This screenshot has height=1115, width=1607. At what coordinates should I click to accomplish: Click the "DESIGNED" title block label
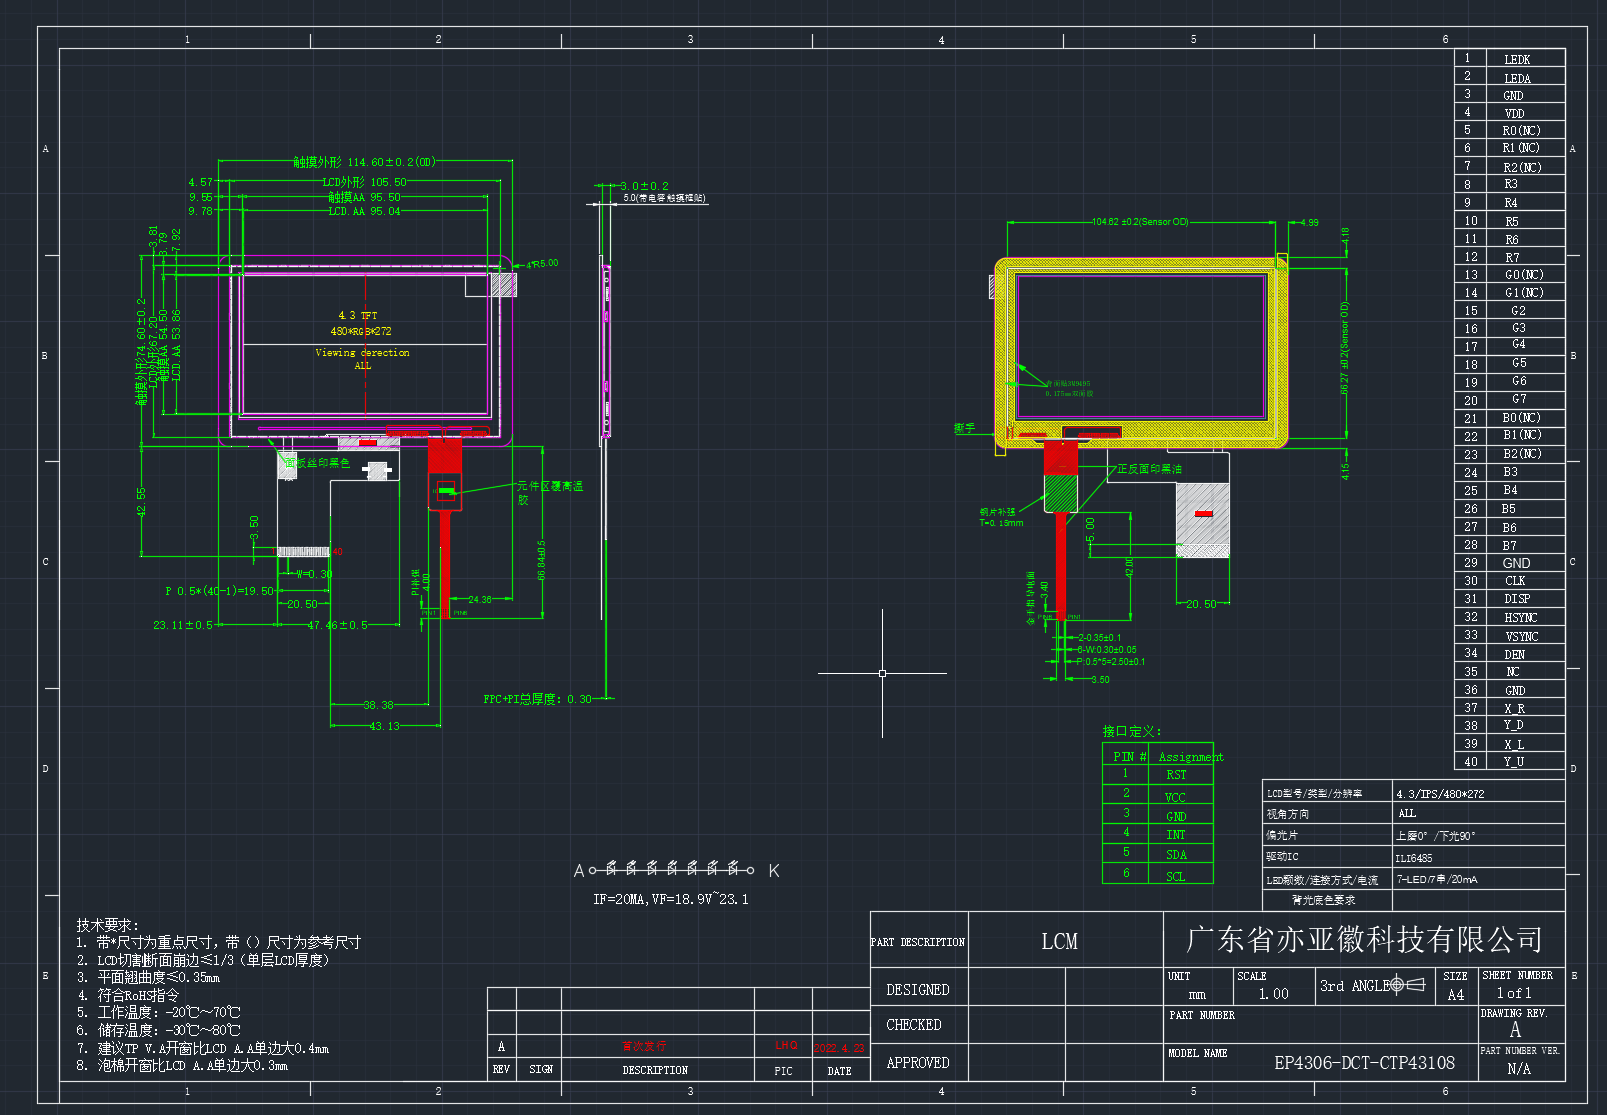(917, 990)
